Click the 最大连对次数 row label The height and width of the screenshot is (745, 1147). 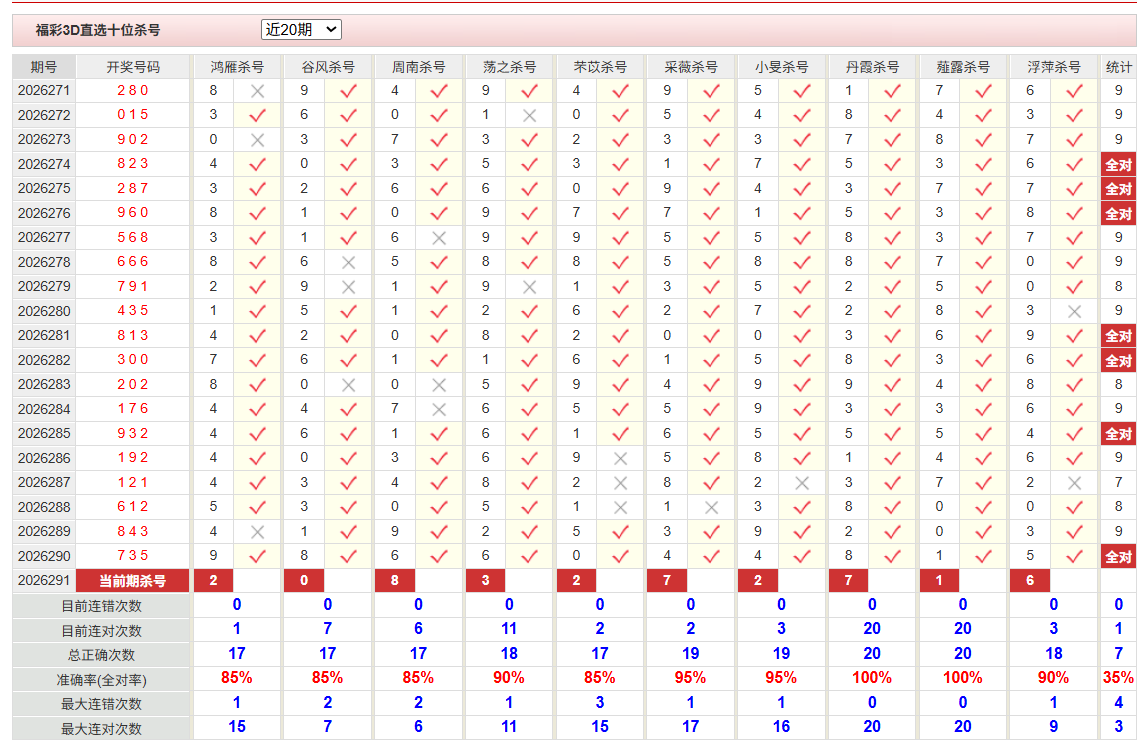tap(102, 729)
